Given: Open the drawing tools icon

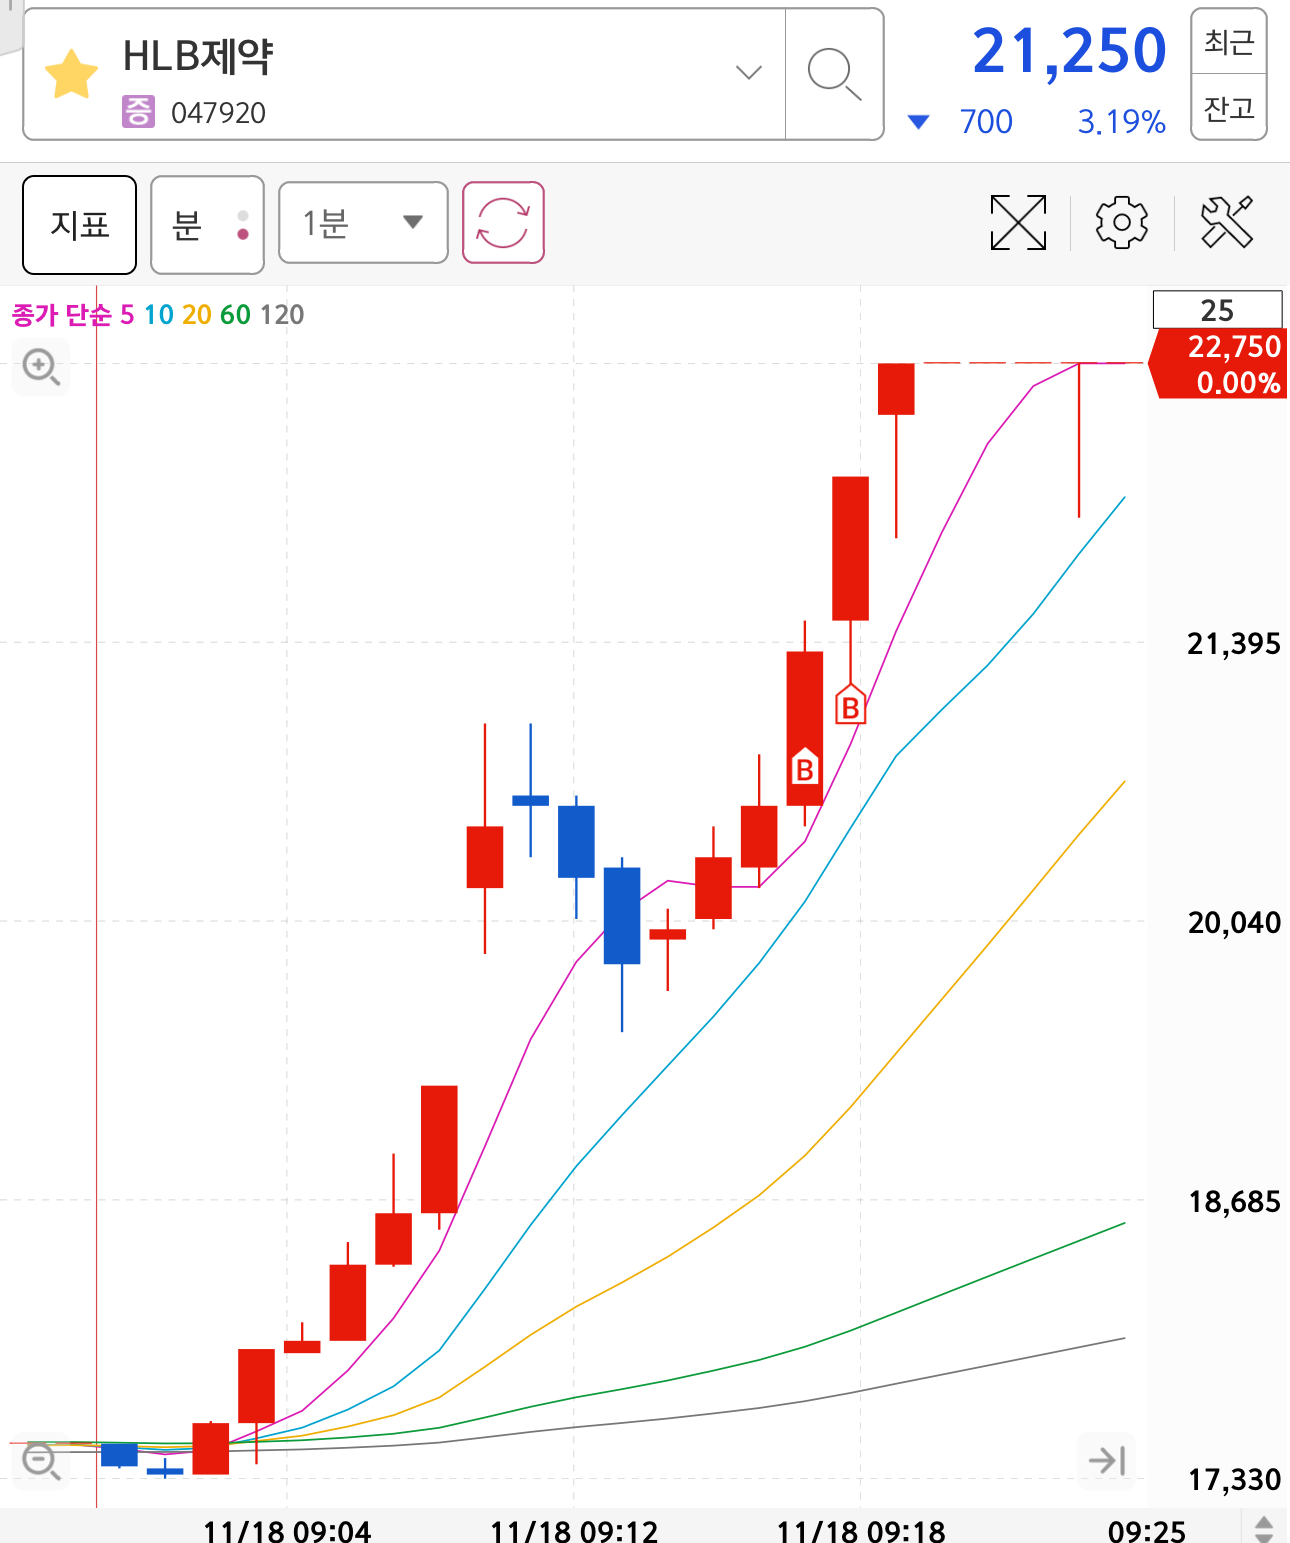Looking at the screenshot, I should pyautogui.click(x=1227, y=222).
